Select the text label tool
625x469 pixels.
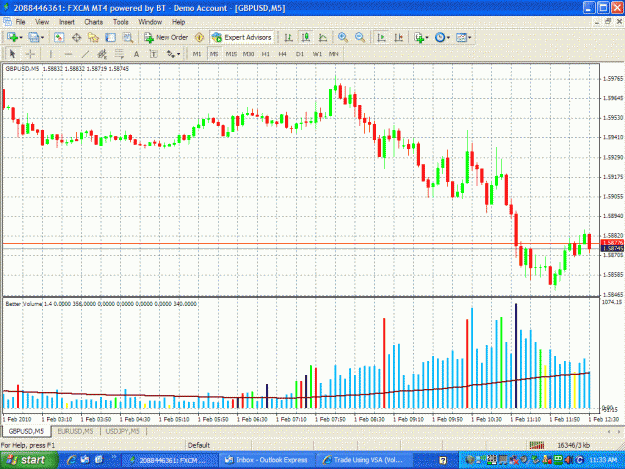[153, 54]
